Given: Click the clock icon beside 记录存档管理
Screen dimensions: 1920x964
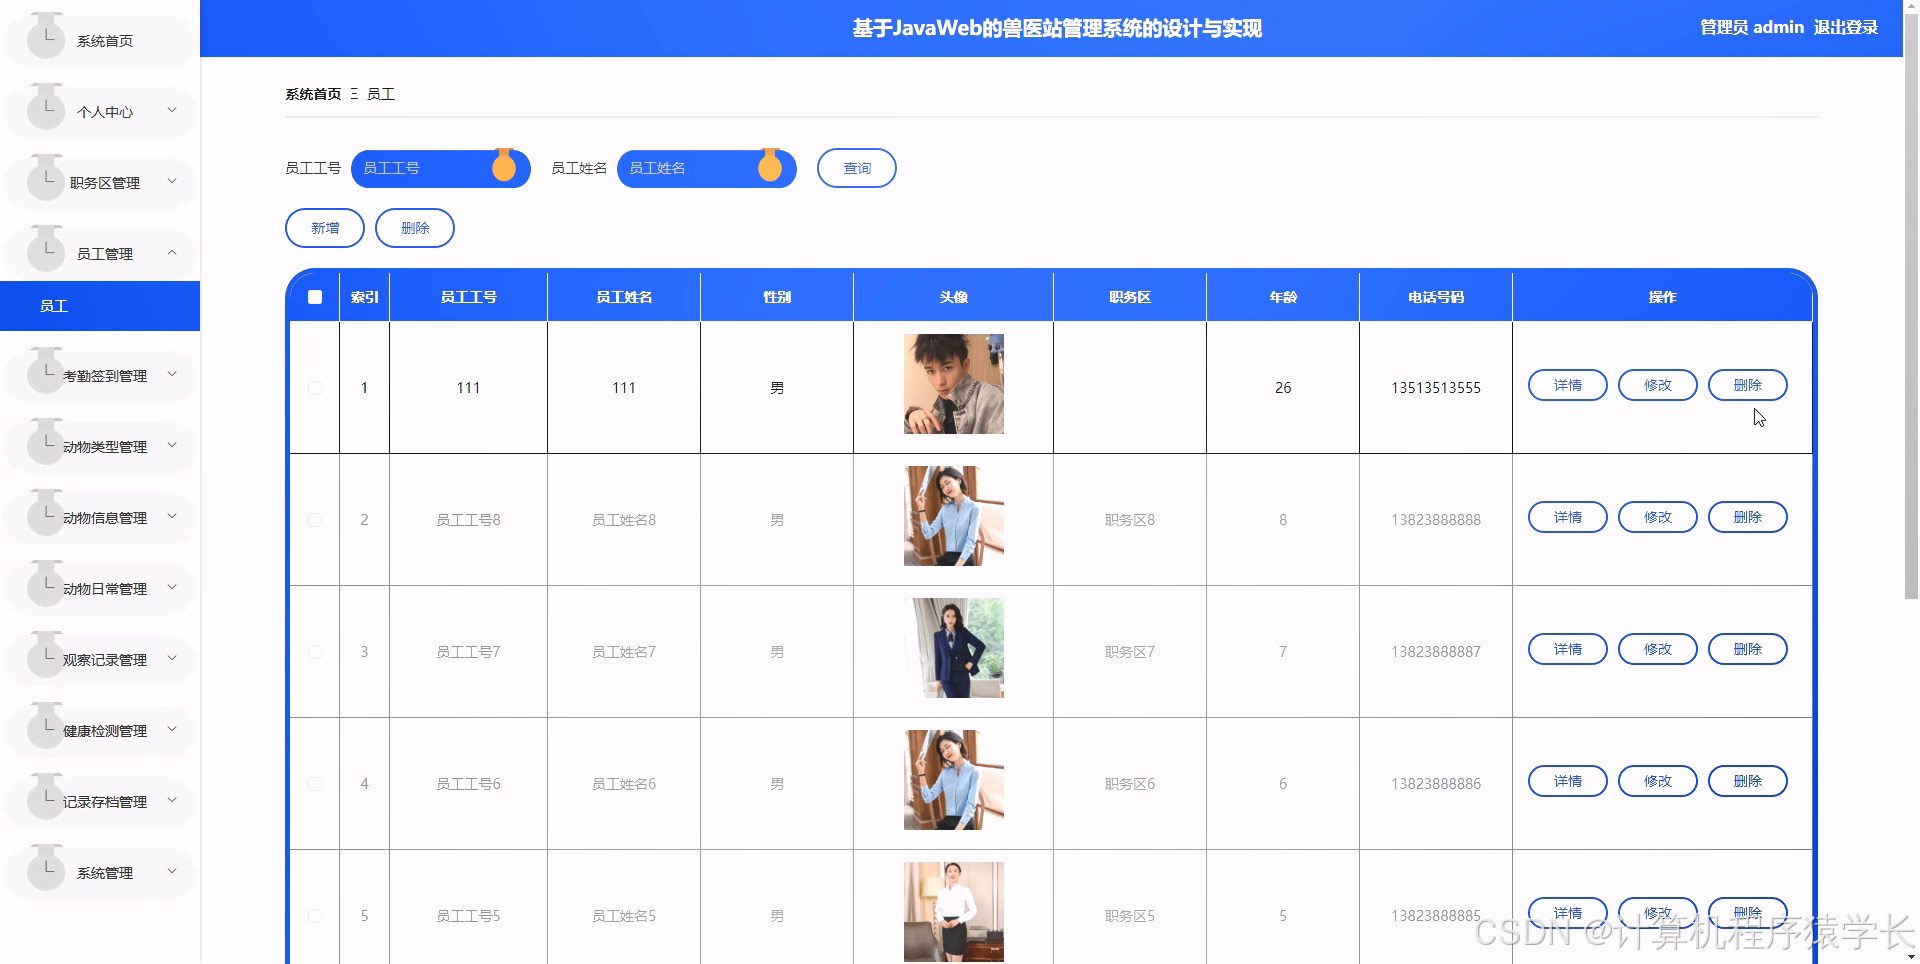Looking at the screenshot, I should coord(46,798).
